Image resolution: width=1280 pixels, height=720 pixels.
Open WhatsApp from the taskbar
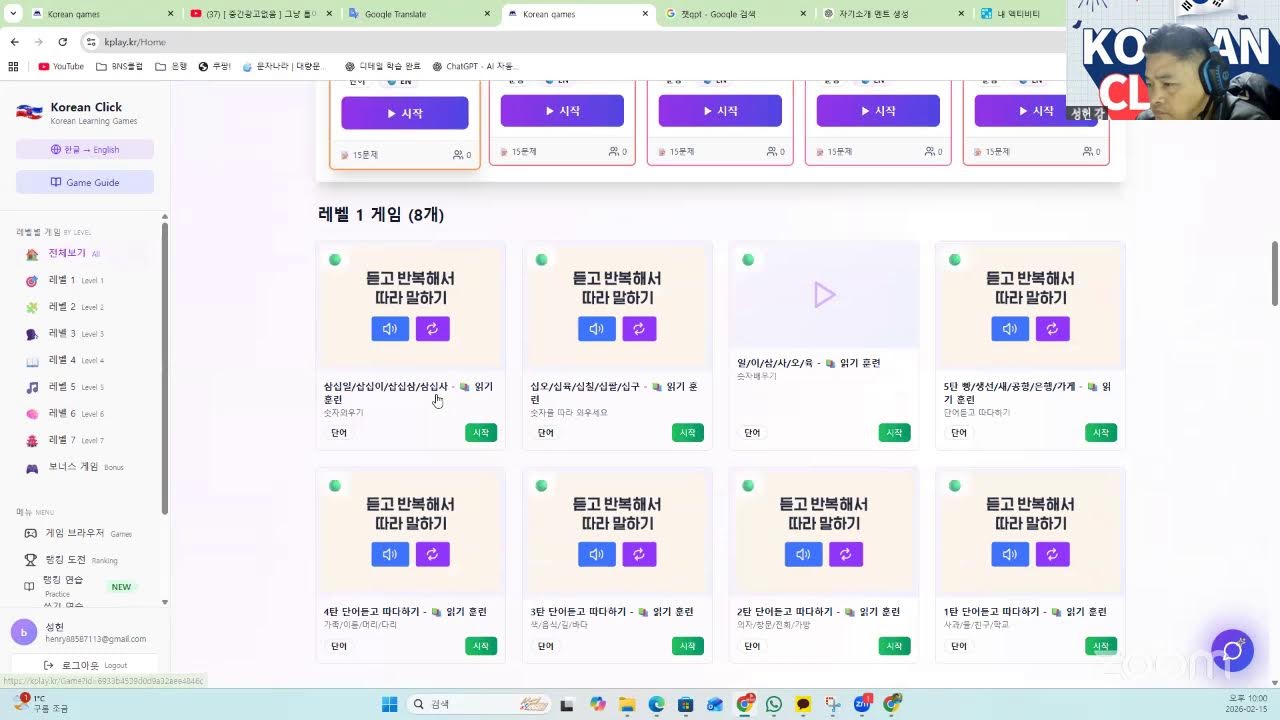[x=774, y=704]
